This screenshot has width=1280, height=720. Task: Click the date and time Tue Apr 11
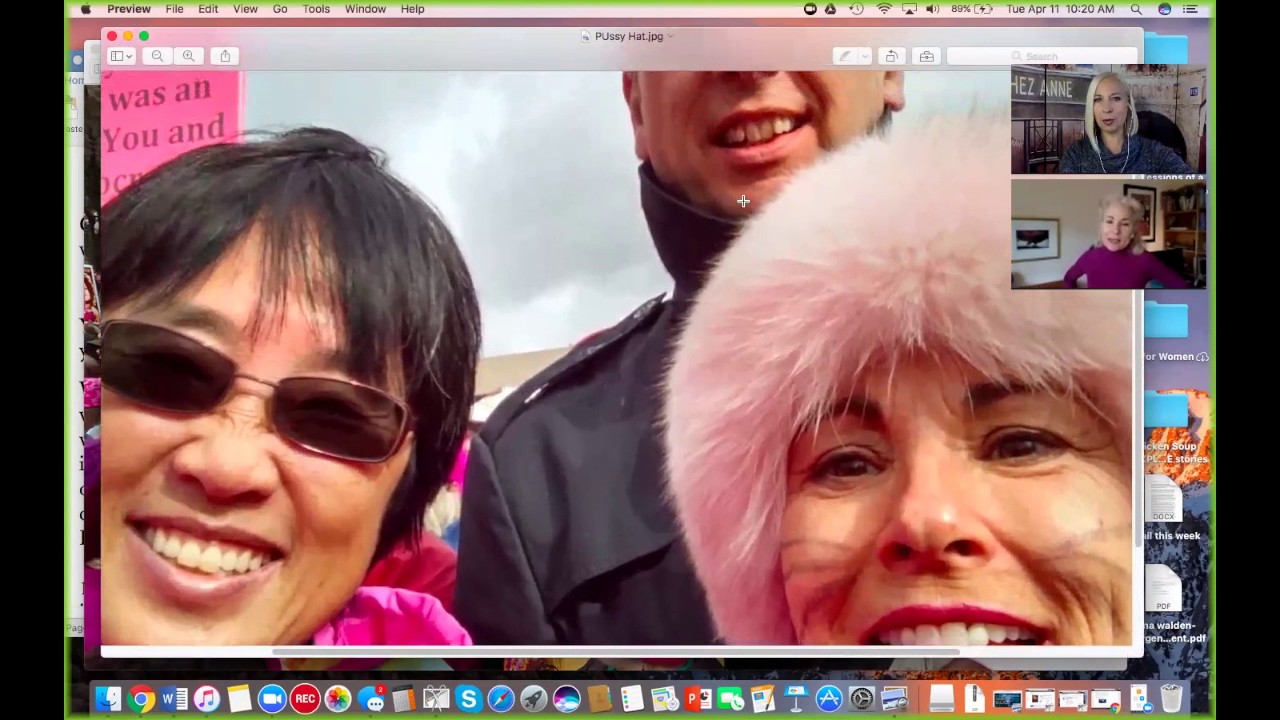1060,9
